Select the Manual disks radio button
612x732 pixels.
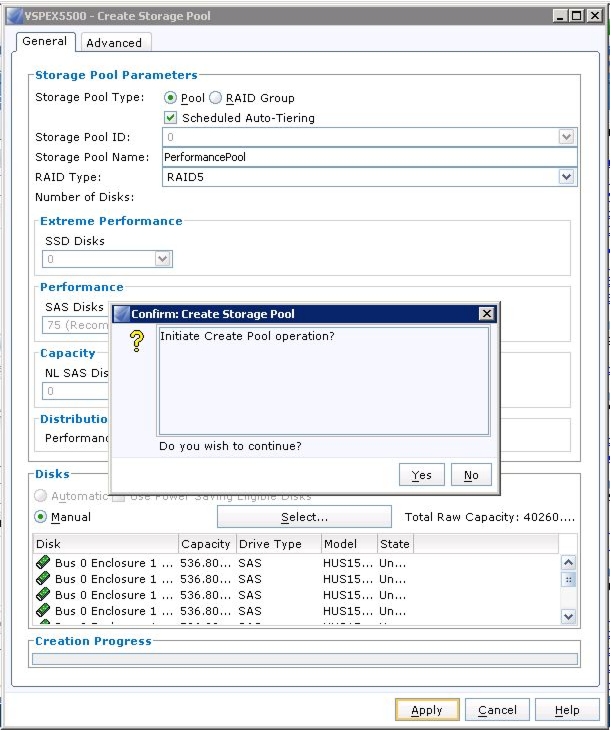(x=41, y=517)
